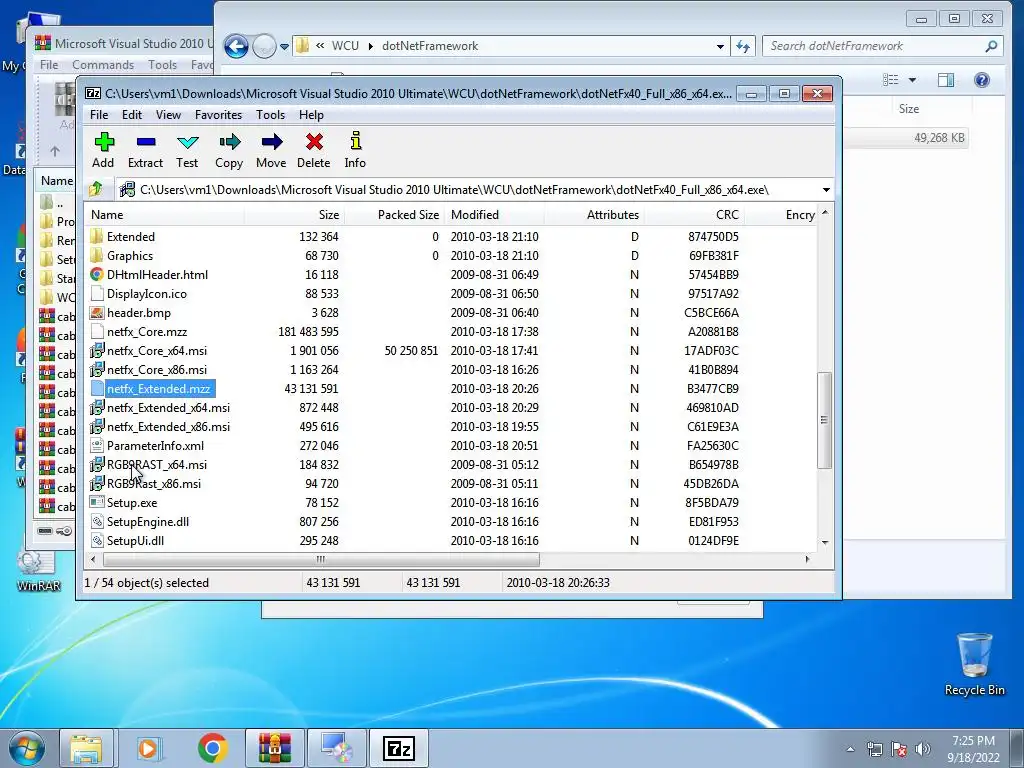1024x768 pixels.
Task: Click the volume speaker tray icon
Action: (x=922, y=749)
